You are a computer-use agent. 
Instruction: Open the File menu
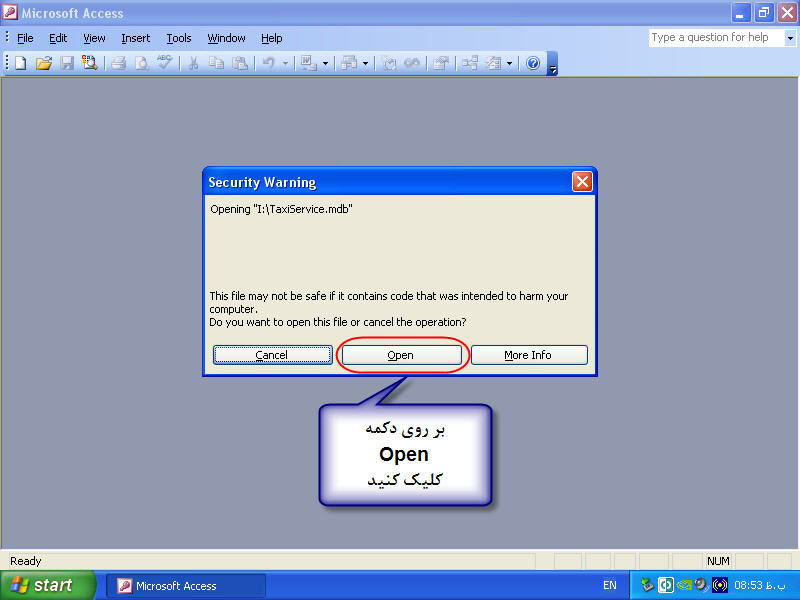(25, 38)
